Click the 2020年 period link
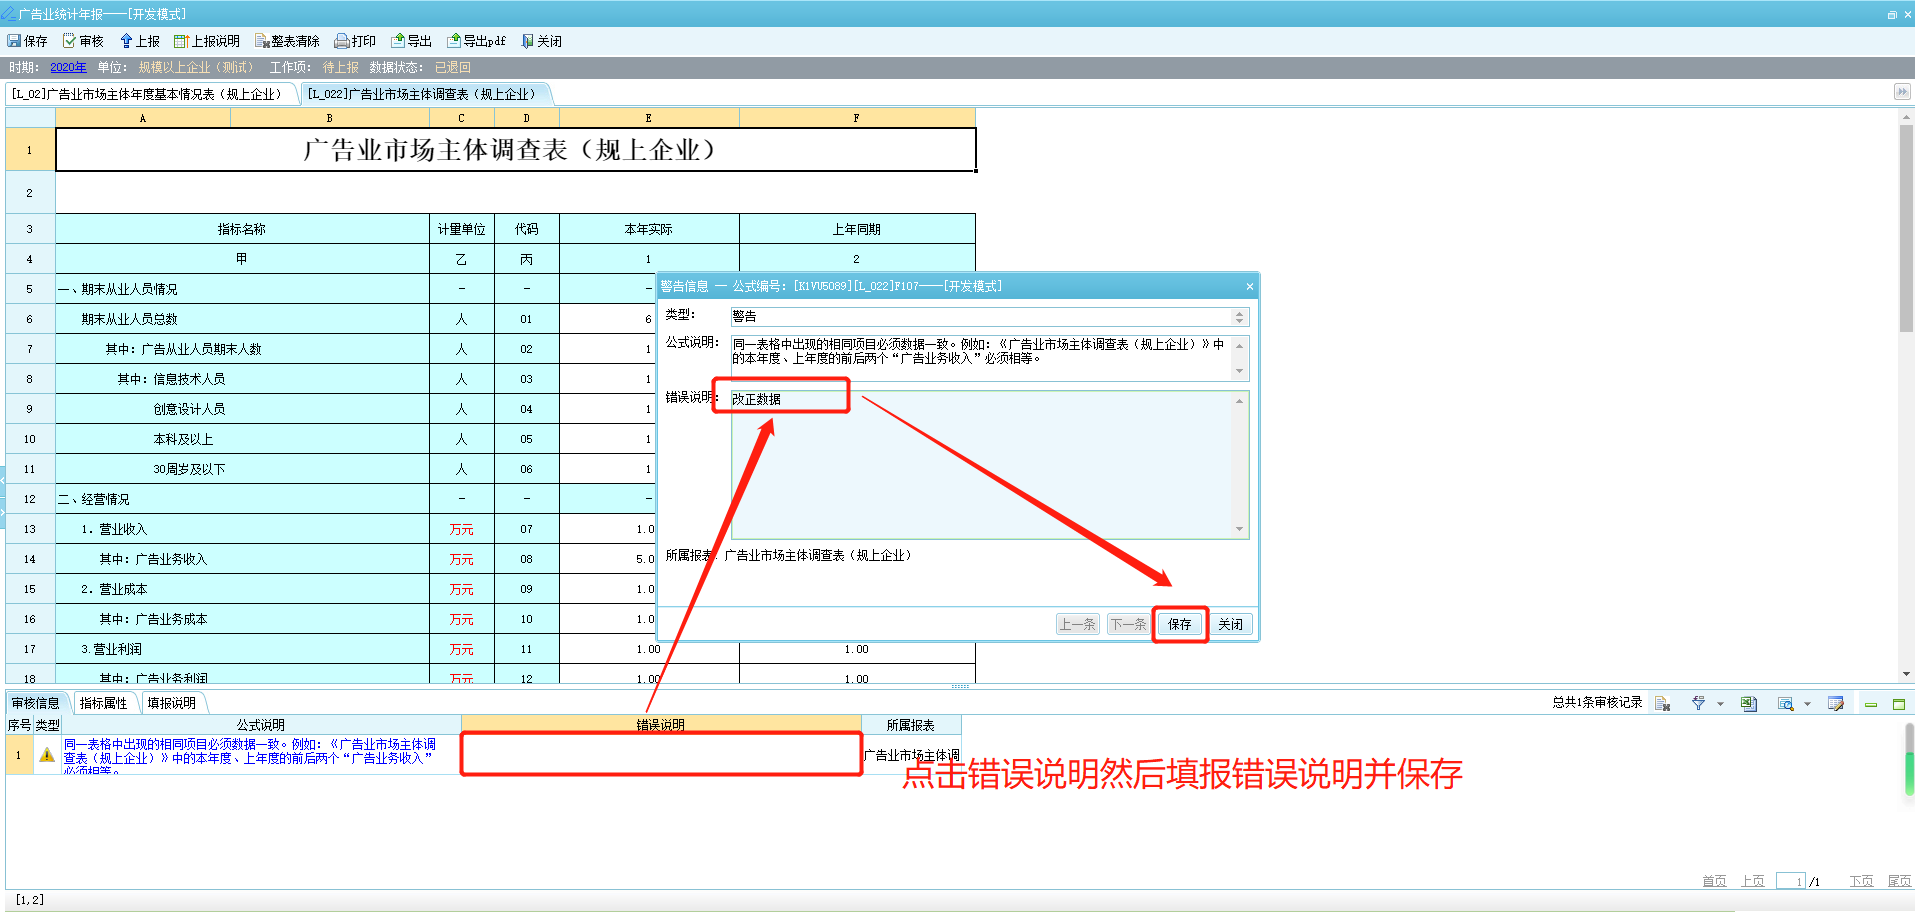The width and height of the screenshot is (1915, 912). click(x=68, y=67)
